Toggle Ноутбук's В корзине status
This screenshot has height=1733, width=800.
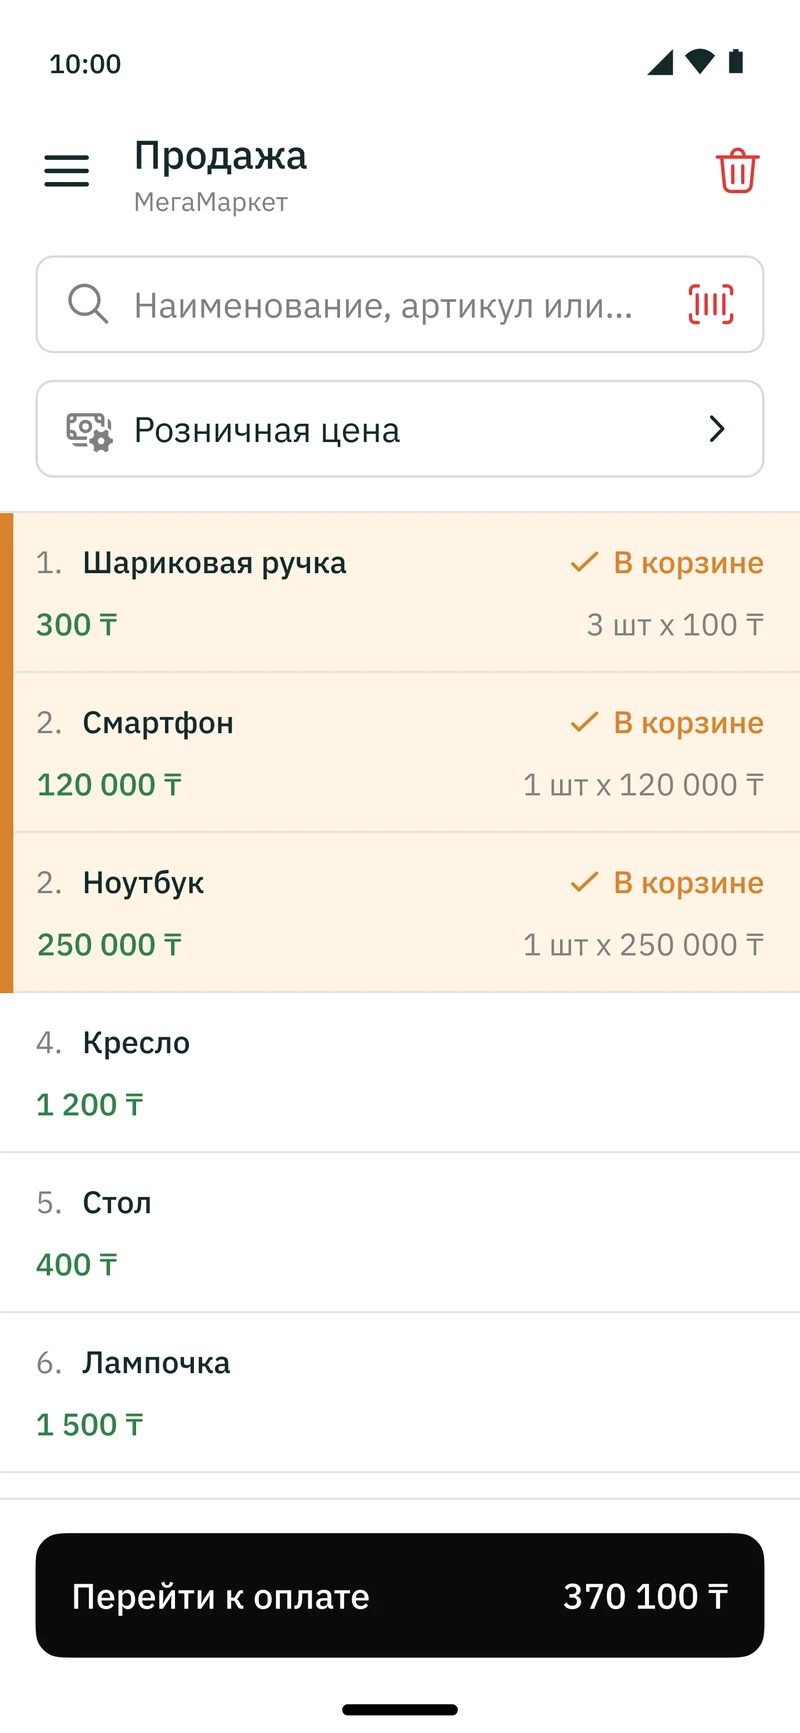tap(667, 882)
